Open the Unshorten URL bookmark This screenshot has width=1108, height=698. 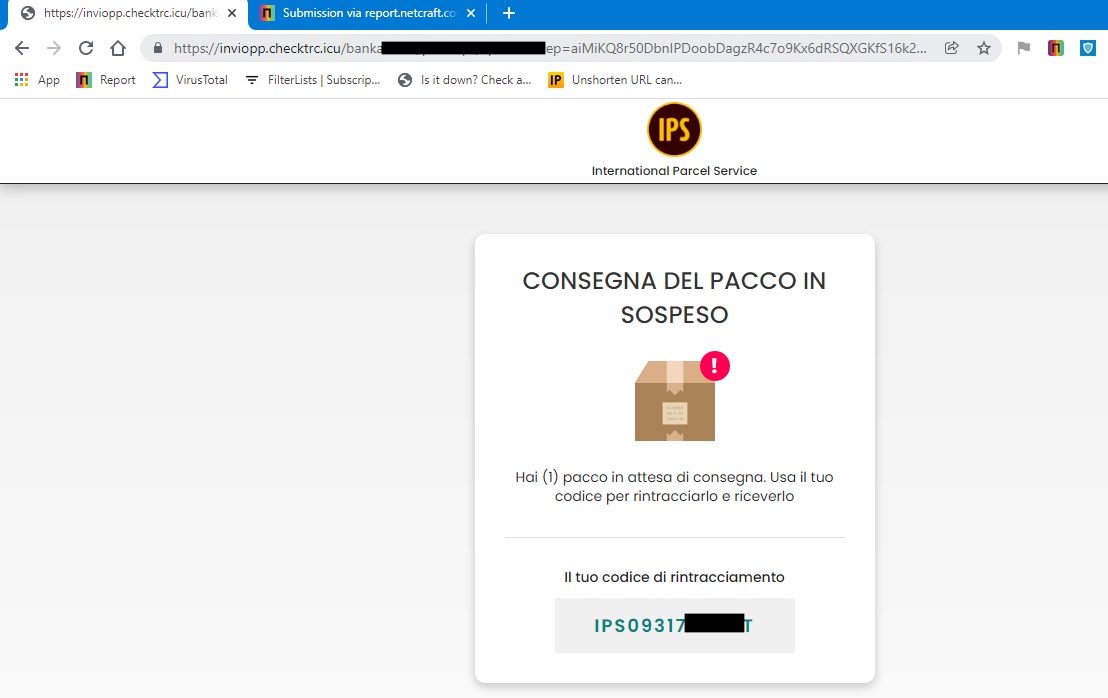pos(615,80)
